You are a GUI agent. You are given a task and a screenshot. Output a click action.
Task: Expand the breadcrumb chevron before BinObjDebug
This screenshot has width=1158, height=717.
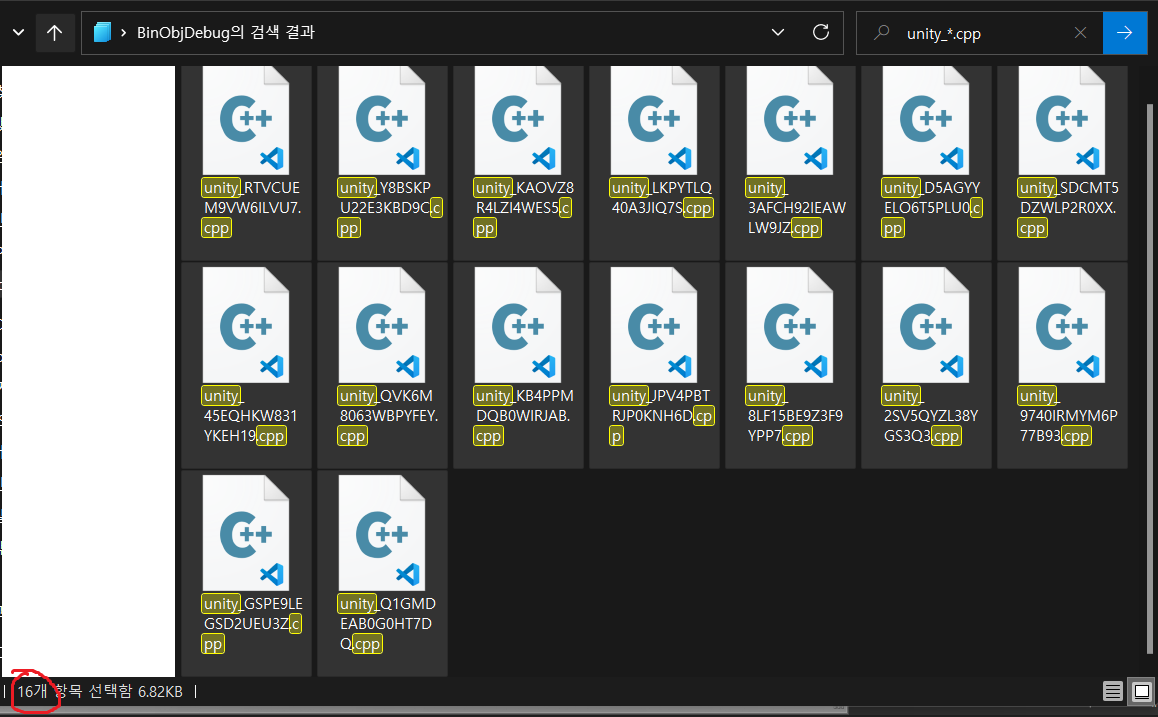coord(123,32)
